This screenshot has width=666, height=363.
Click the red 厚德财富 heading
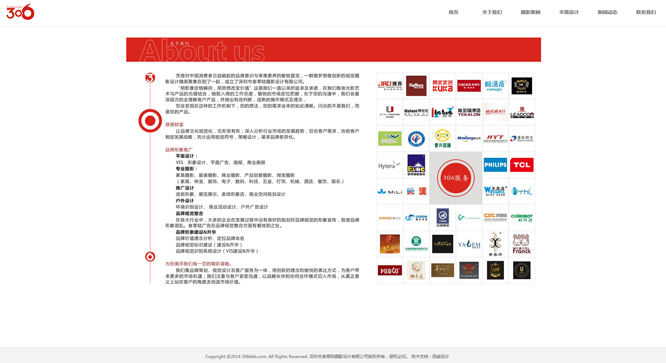pos(174,124)
